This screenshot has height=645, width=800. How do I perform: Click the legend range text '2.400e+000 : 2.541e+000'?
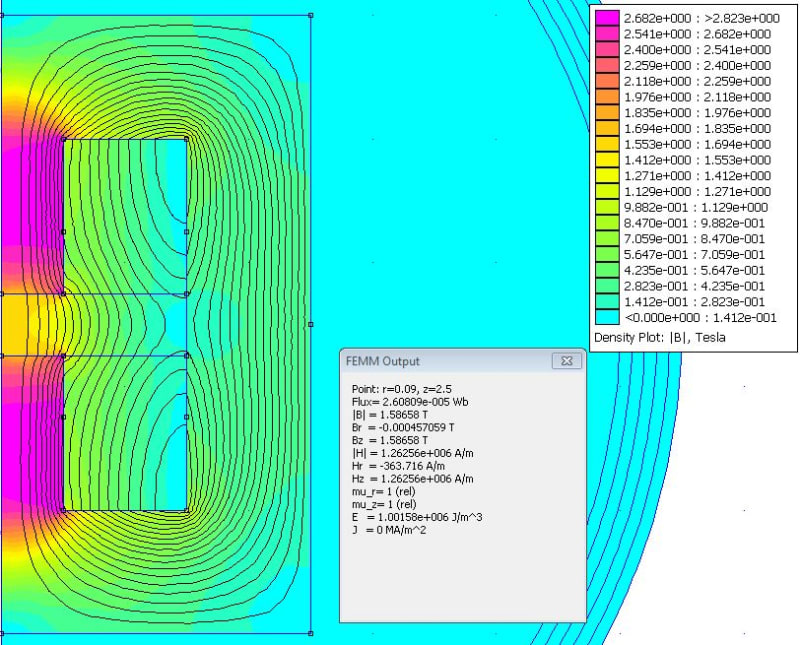[697, 49]
